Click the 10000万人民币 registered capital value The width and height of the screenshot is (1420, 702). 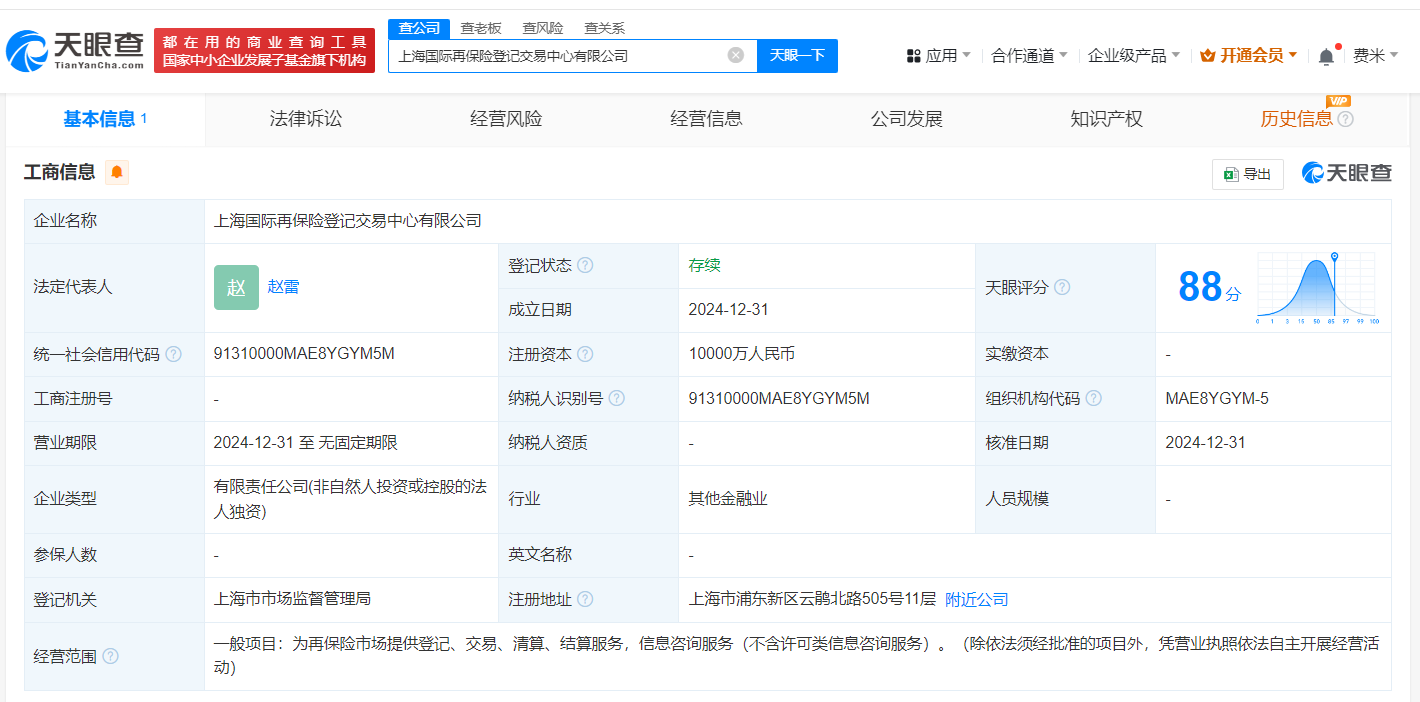pyautogui.click(x=742, y=354)
